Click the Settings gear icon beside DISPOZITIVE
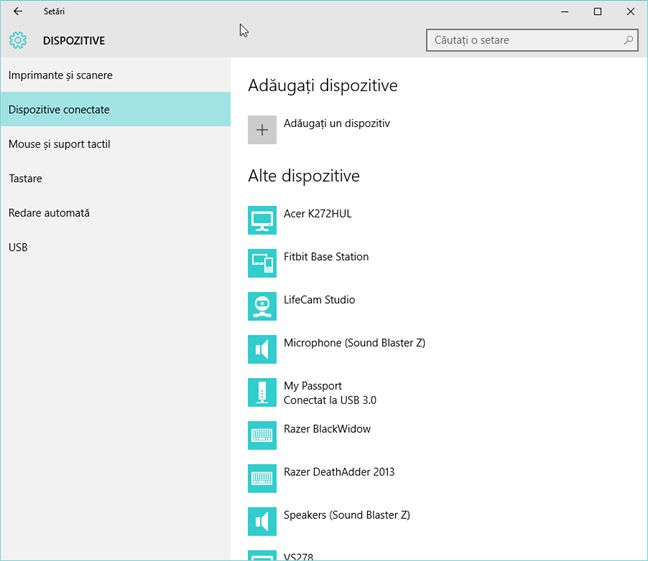 18,40
